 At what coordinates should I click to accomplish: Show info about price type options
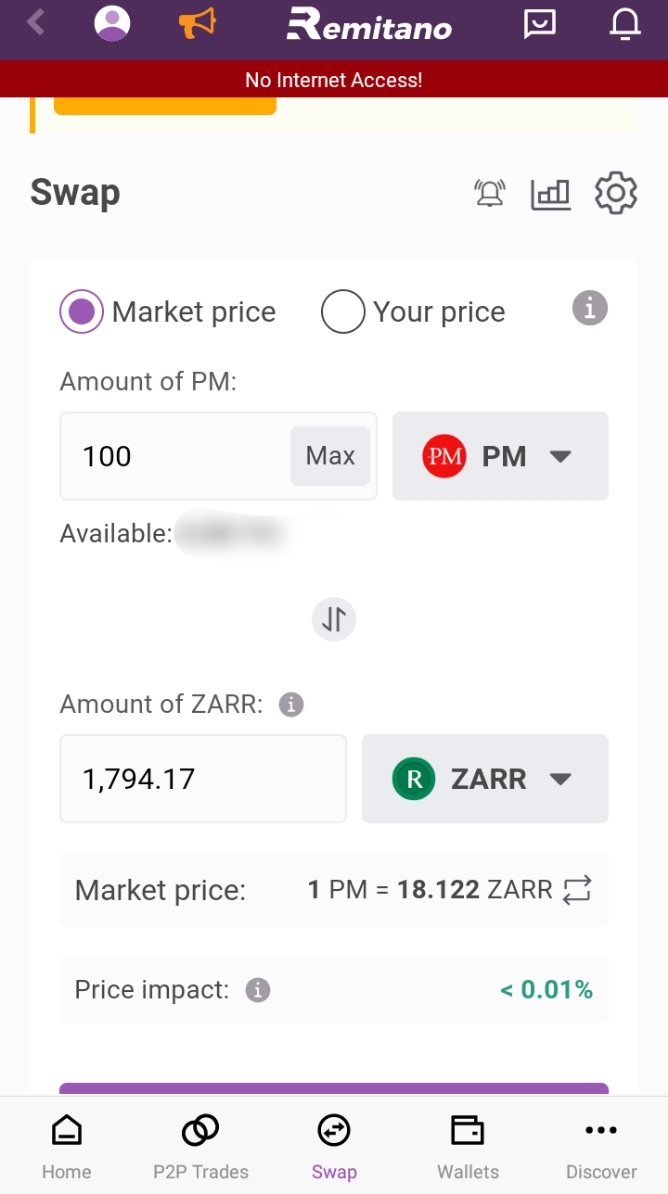tap(590, 308)
